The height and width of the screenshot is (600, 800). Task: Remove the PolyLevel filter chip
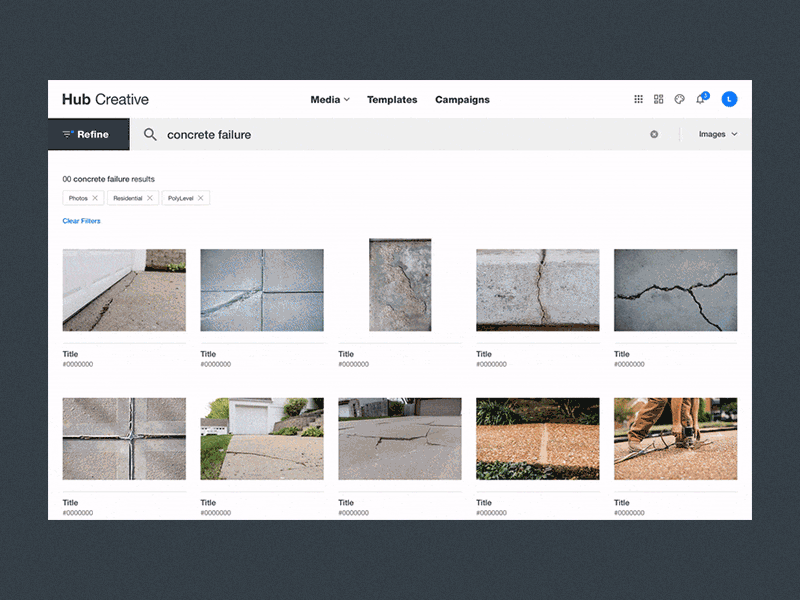click(200, 198)
